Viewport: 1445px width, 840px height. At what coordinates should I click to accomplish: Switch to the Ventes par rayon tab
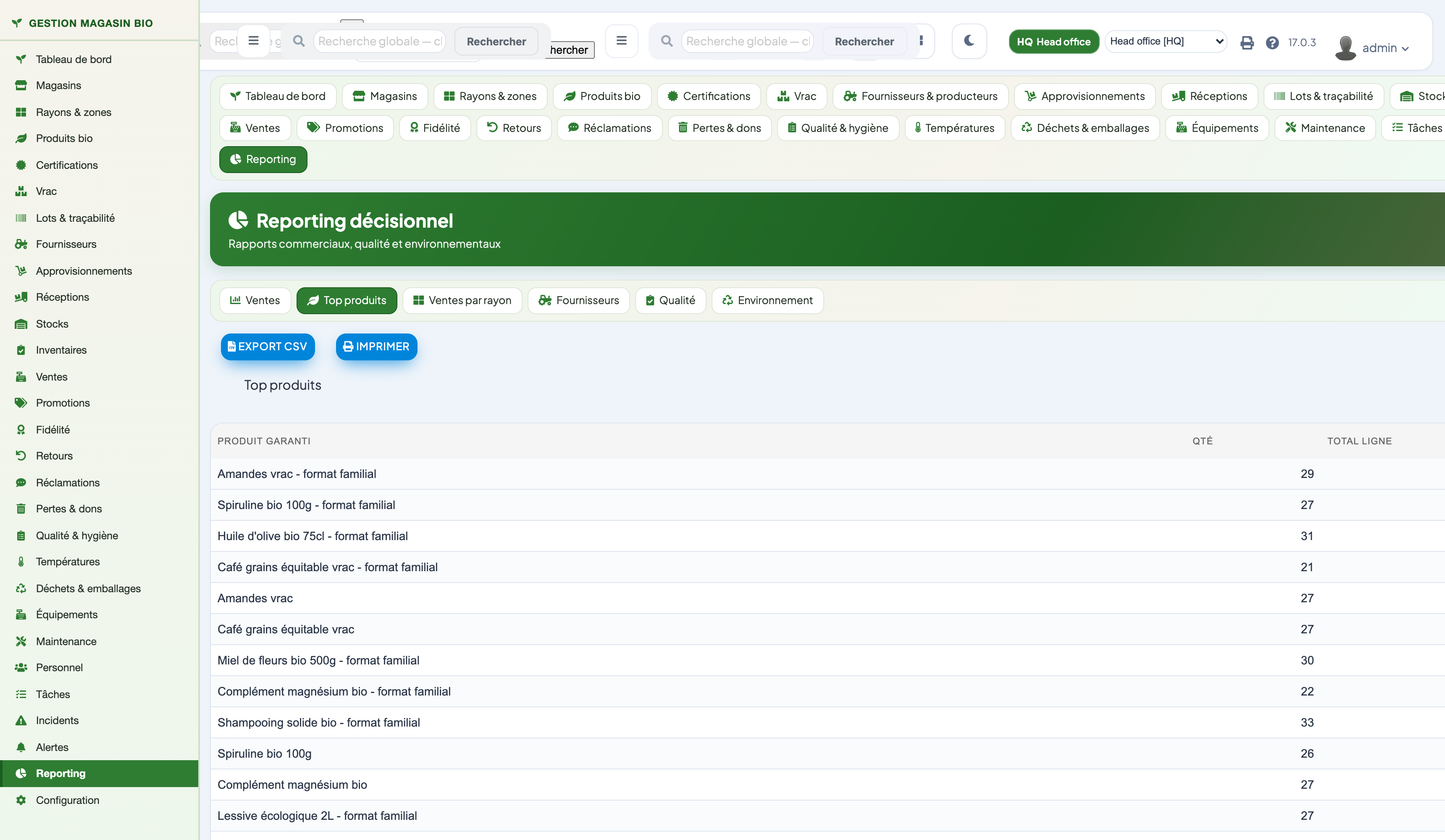click(x=462, y=300)
